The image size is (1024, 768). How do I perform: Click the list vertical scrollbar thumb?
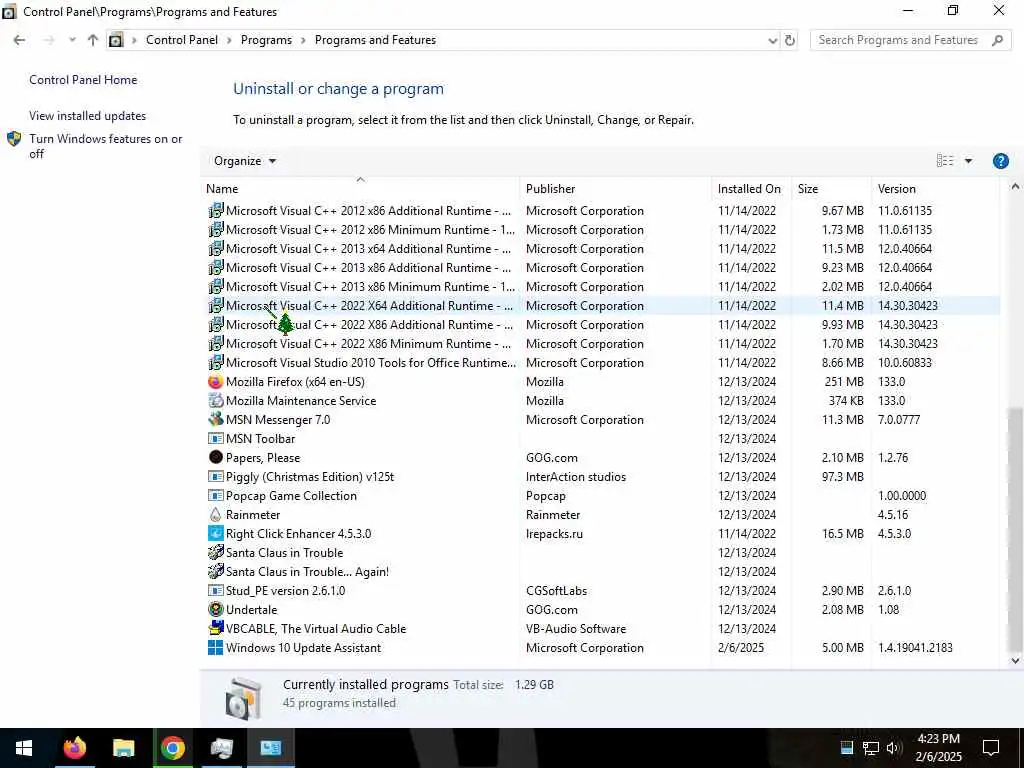(1015, 528)
